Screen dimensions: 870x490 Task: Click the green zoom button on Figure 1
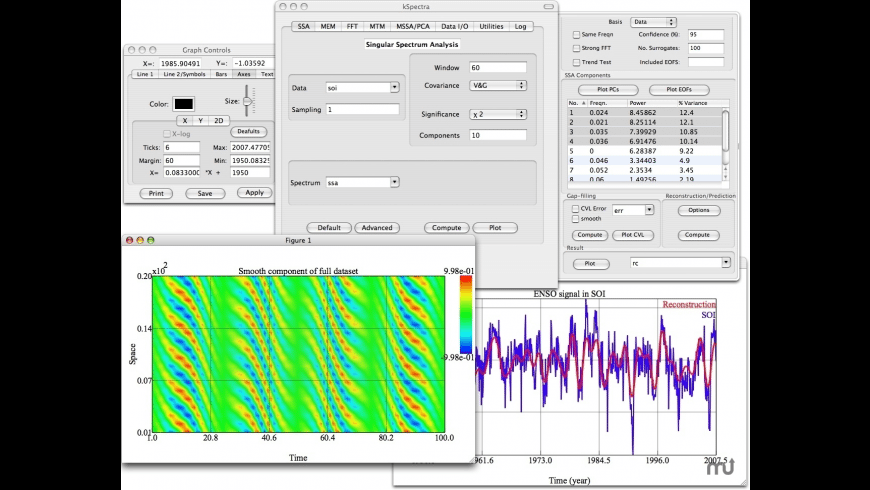[x=151, y=241]
